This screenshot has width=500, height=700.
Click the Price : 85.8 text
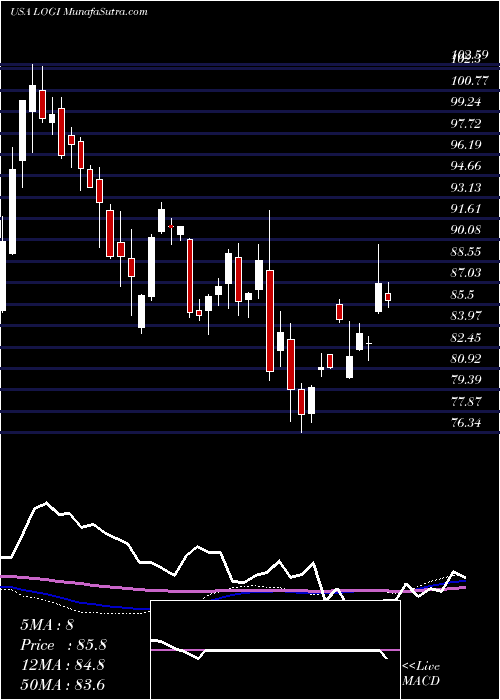point(63,645)
